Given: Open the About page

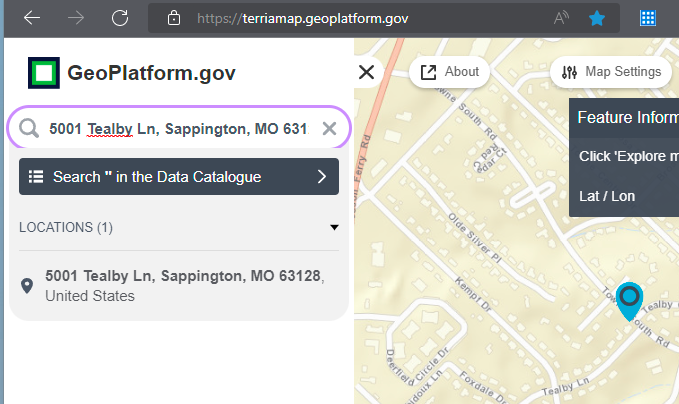Looking at the screenshot, I should (x=449, y=72).
